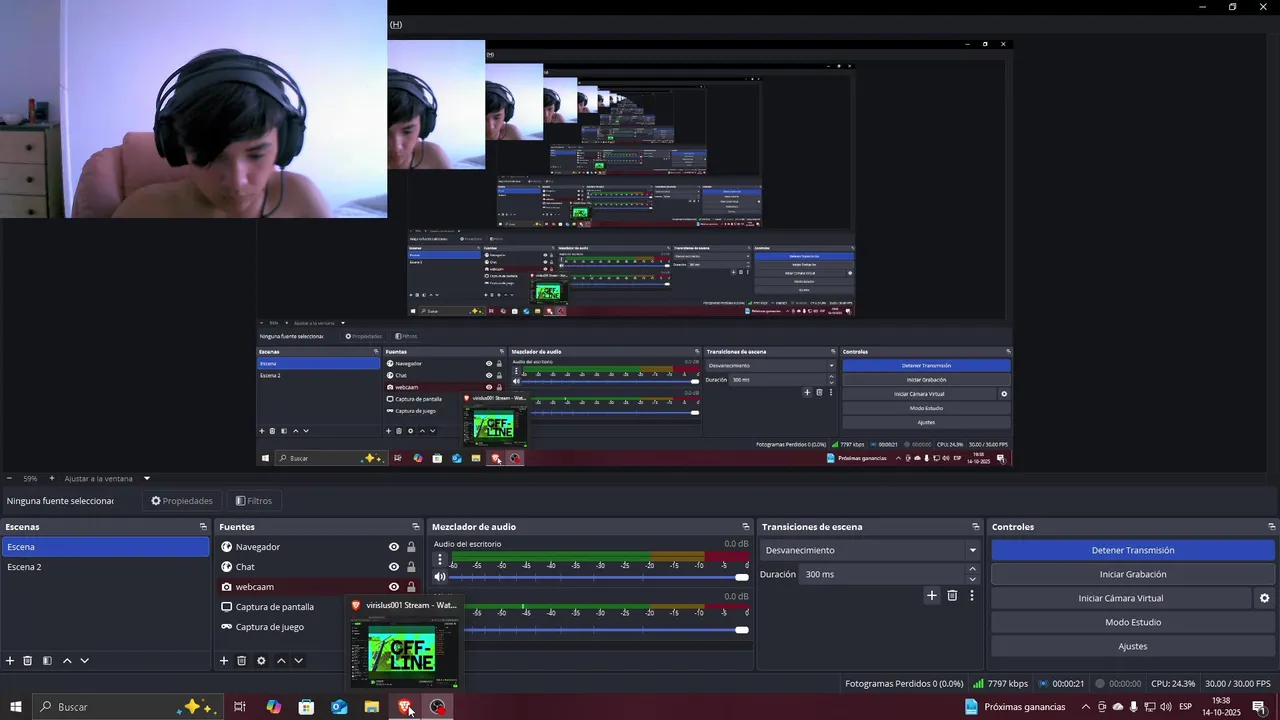This screenshot has width=1280, height=720.
Task: Move source up arrow in Fuentes toolbar
Action: click(281, 661)
